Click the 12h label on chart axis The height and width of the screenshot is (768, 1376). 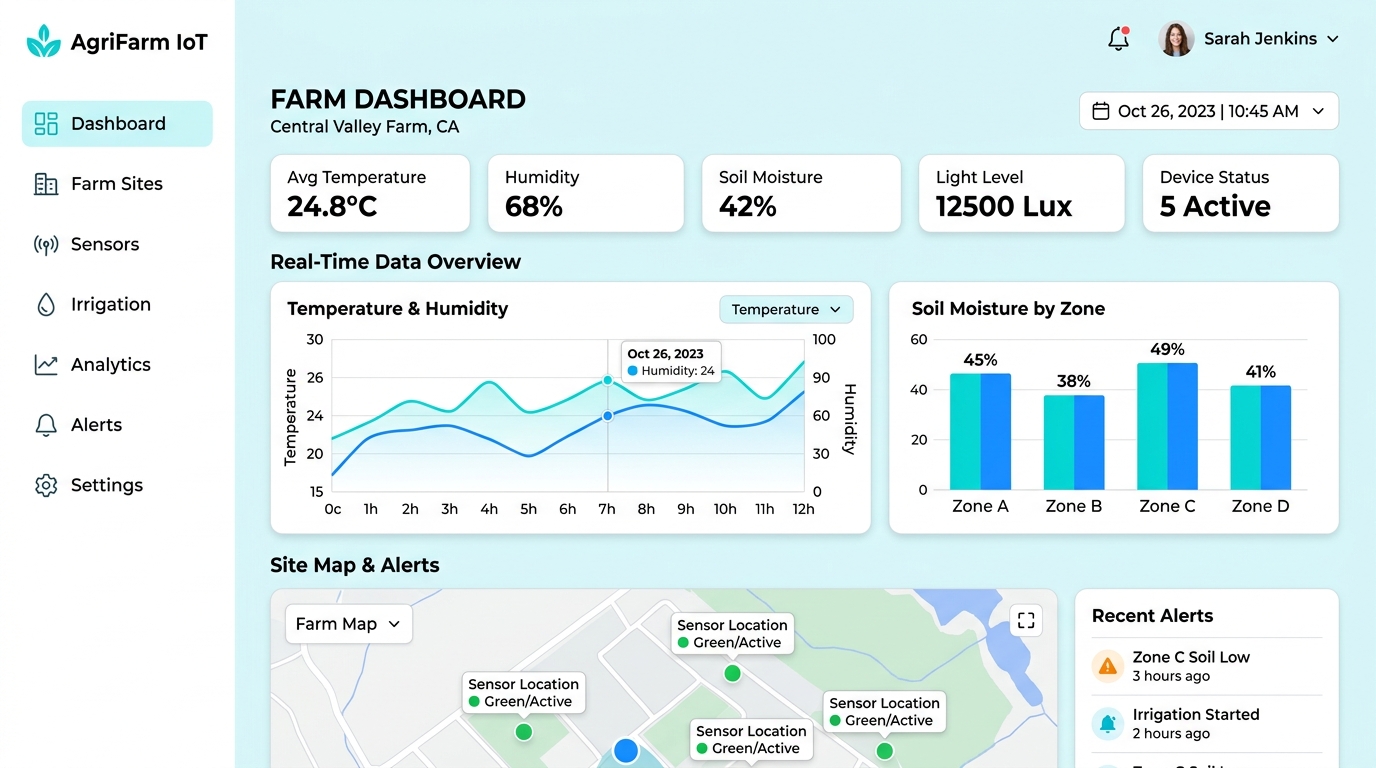[x=803, y=509]
